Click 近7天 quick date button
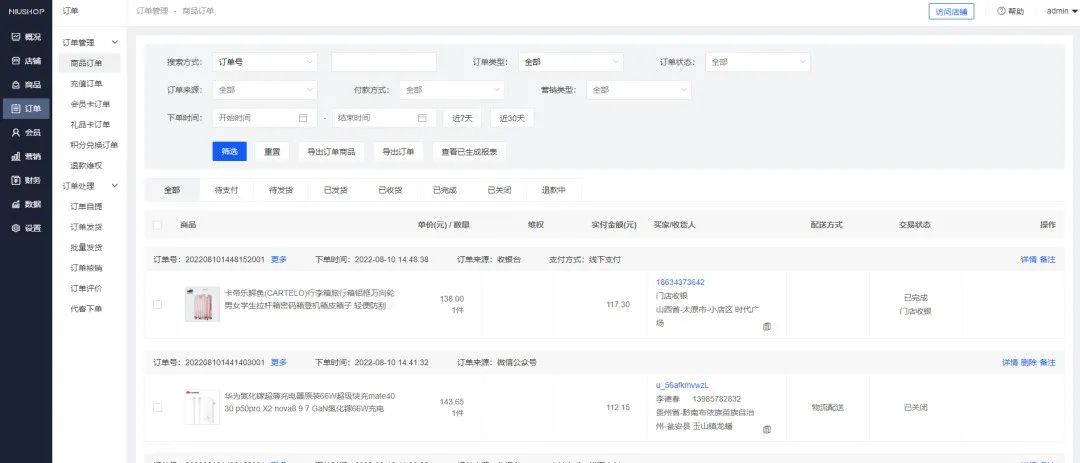The width and height of the screenshot is (1080, 463). [x=462, y=118]
